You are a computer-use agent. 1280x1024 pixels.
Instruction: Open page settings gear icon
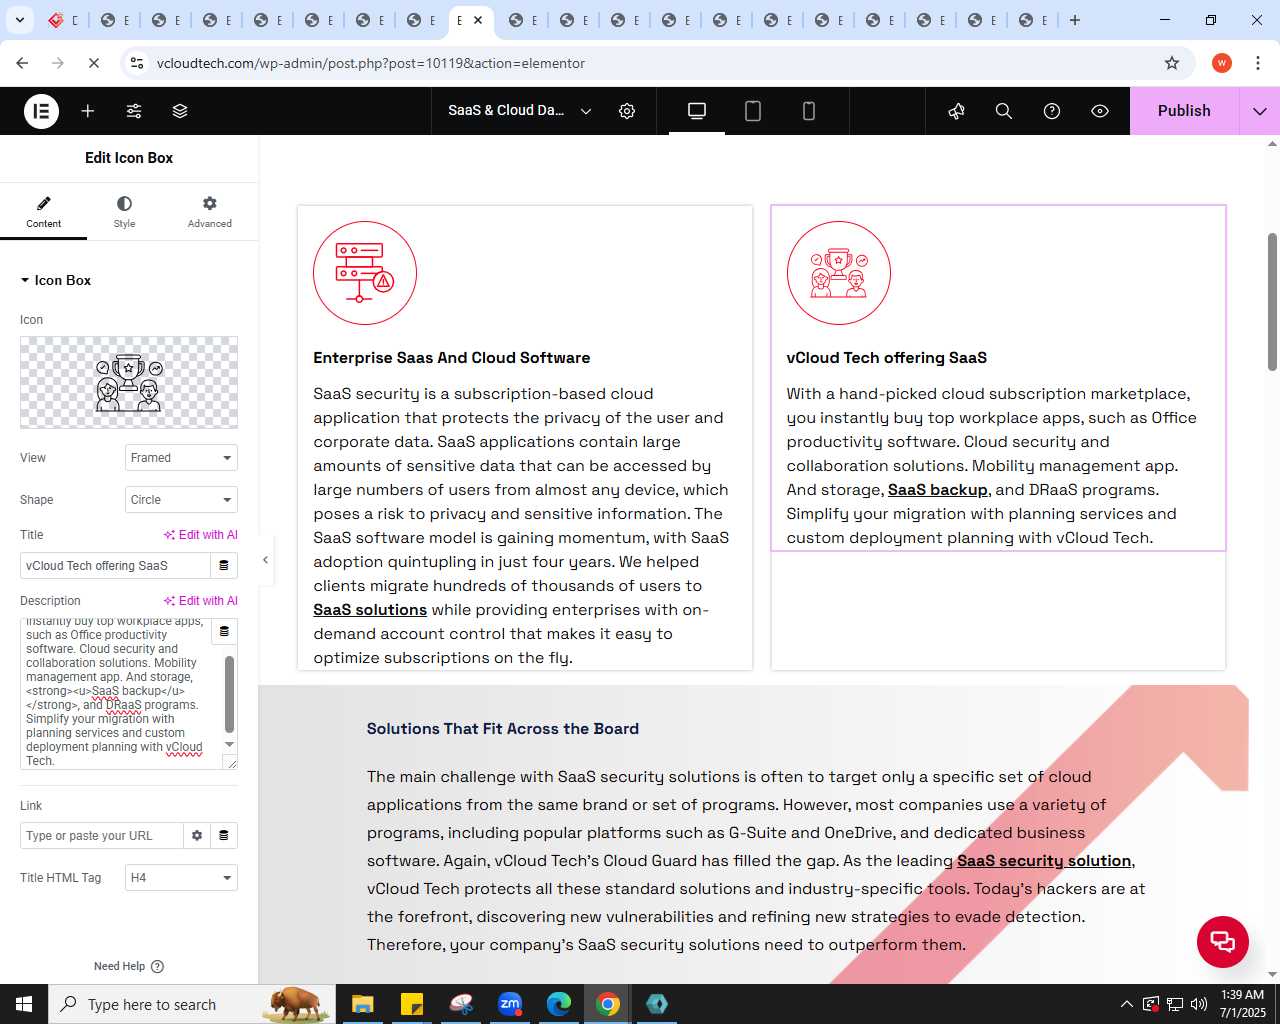click(627, 111)
